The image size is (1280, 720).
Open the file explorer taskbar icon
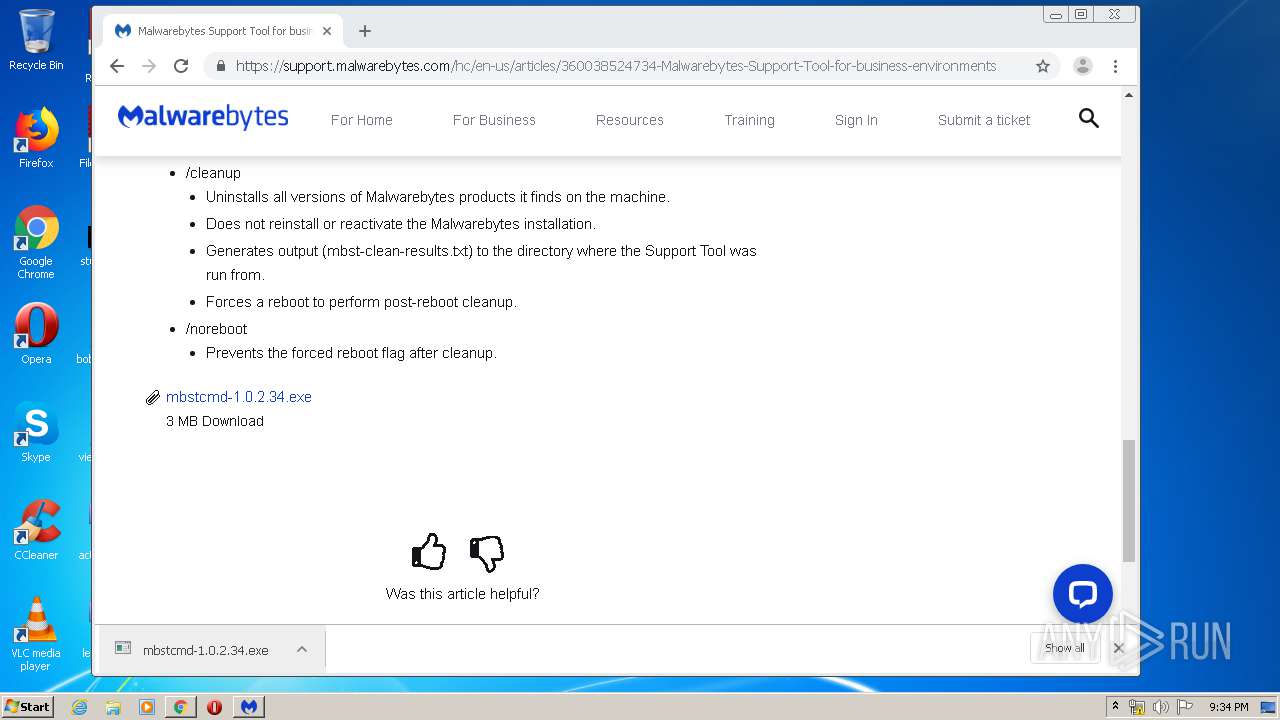pyautogui.click(x=113, y=707)
